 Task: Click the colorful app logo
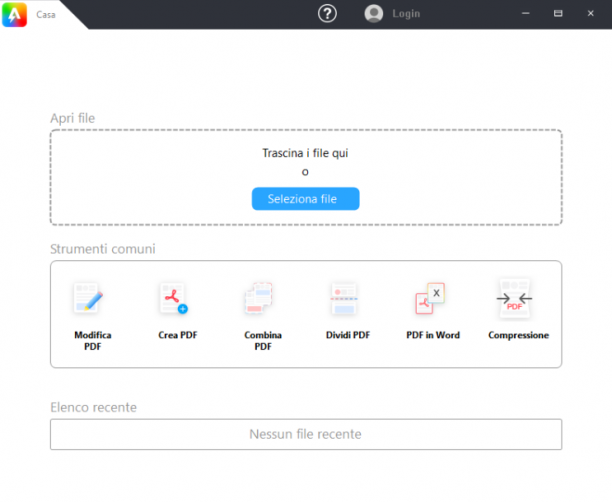pos(14,14)
